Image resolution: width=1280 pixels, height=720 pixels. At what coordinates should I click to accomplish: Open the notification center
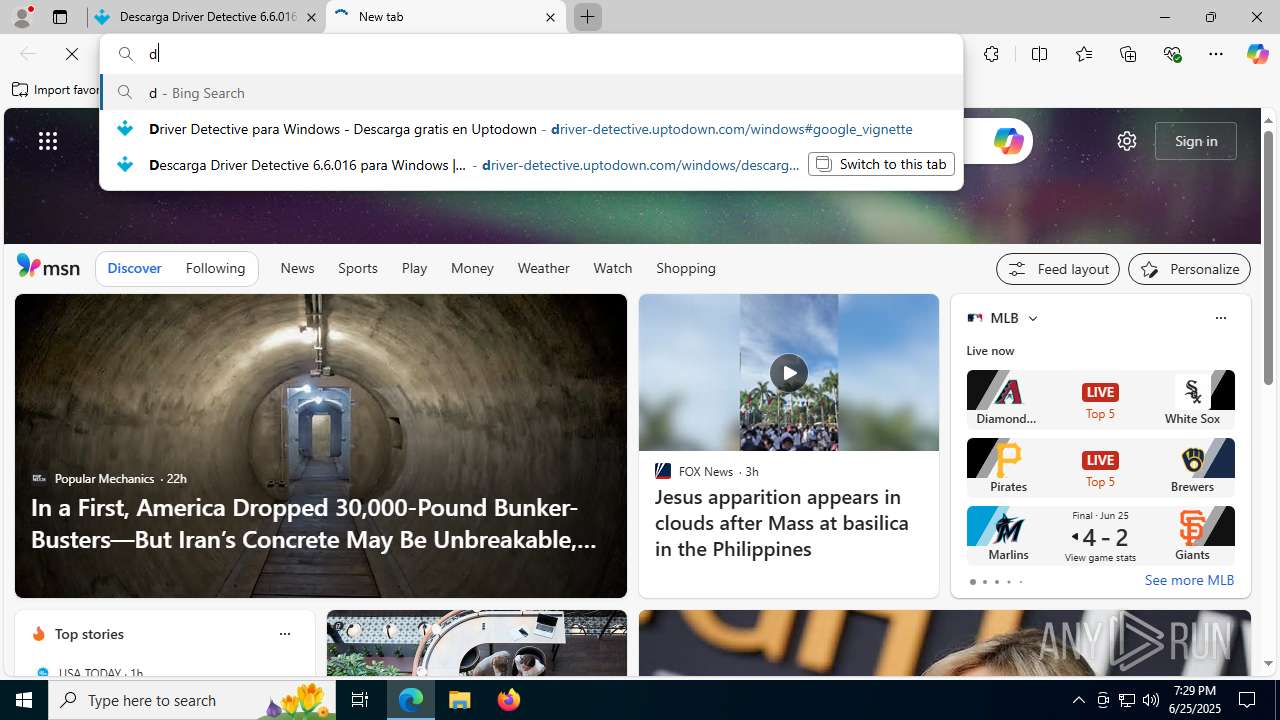pos(1248,700)
